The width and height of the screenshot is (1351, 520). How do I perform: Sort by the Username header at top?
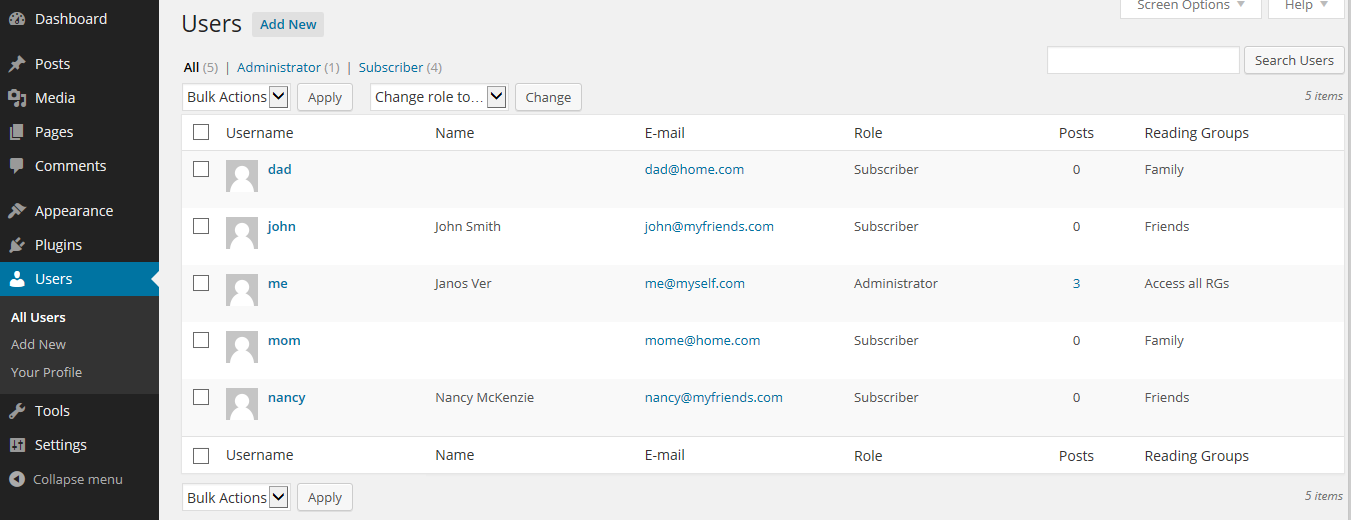point(260,132)
